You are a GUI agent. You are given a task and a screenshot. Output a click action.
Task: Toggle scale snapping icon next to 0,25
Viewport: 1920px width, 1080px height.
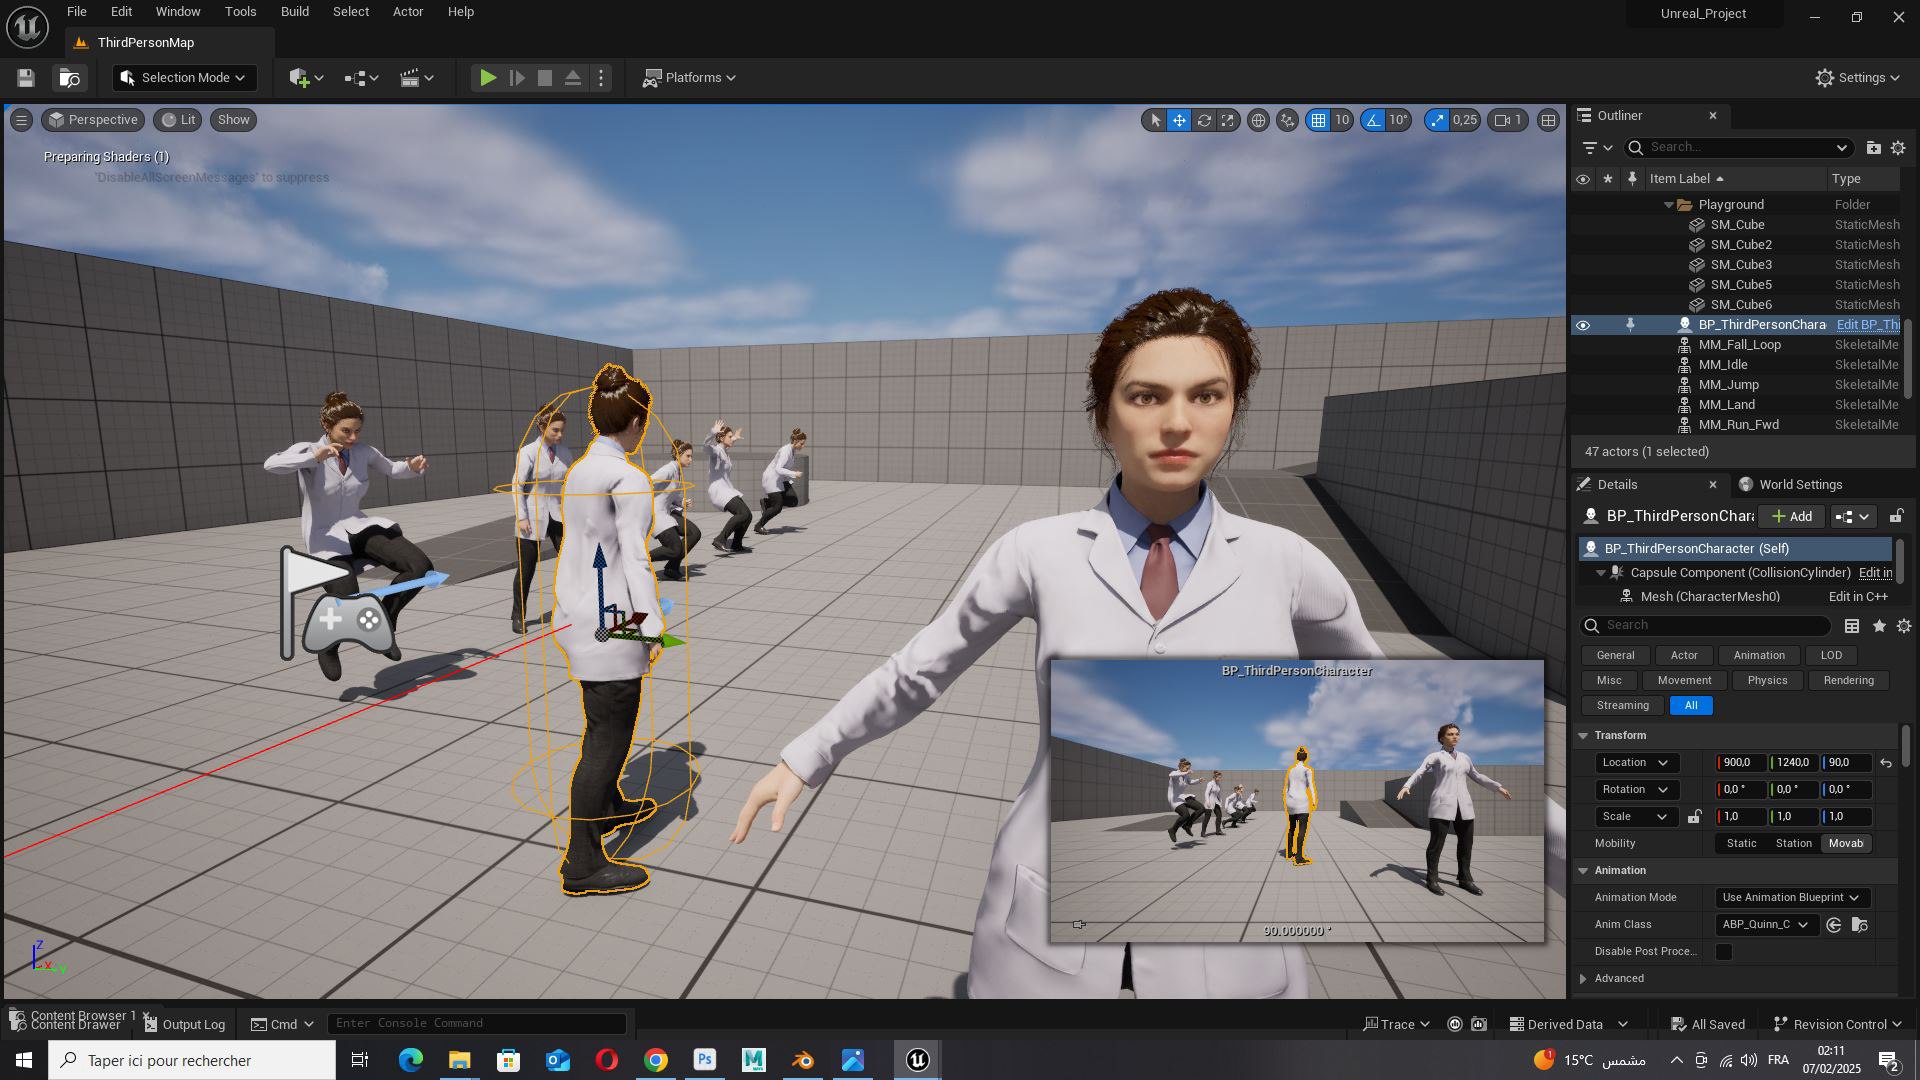pyautogui.click(x=1437, y=120)
